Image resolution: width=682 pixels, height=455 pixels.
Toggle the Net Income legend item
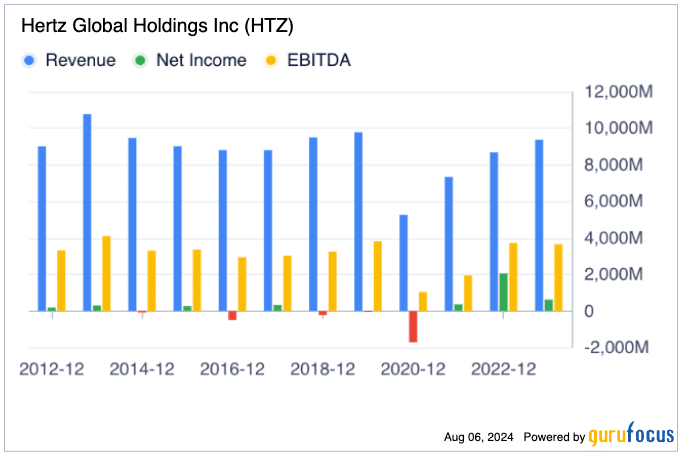click(x=190, y=60)
